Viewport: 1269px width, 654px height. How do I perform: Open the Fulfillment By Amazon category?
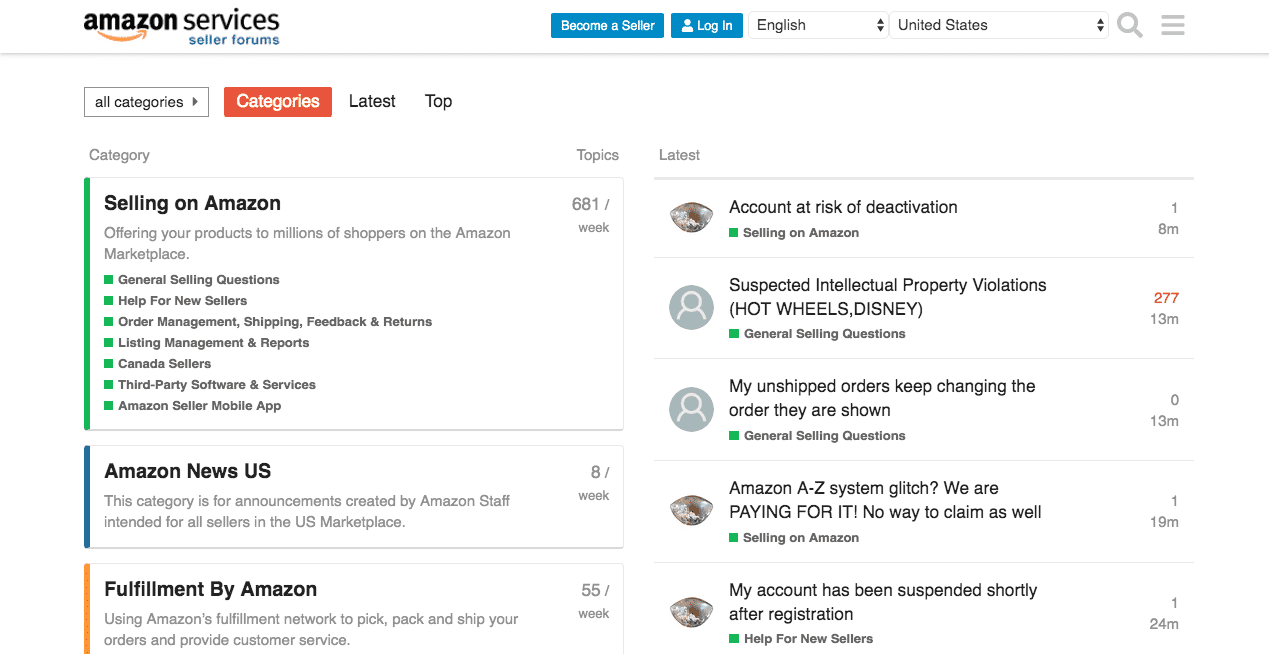pyautogui.click(x=210, y=589)
